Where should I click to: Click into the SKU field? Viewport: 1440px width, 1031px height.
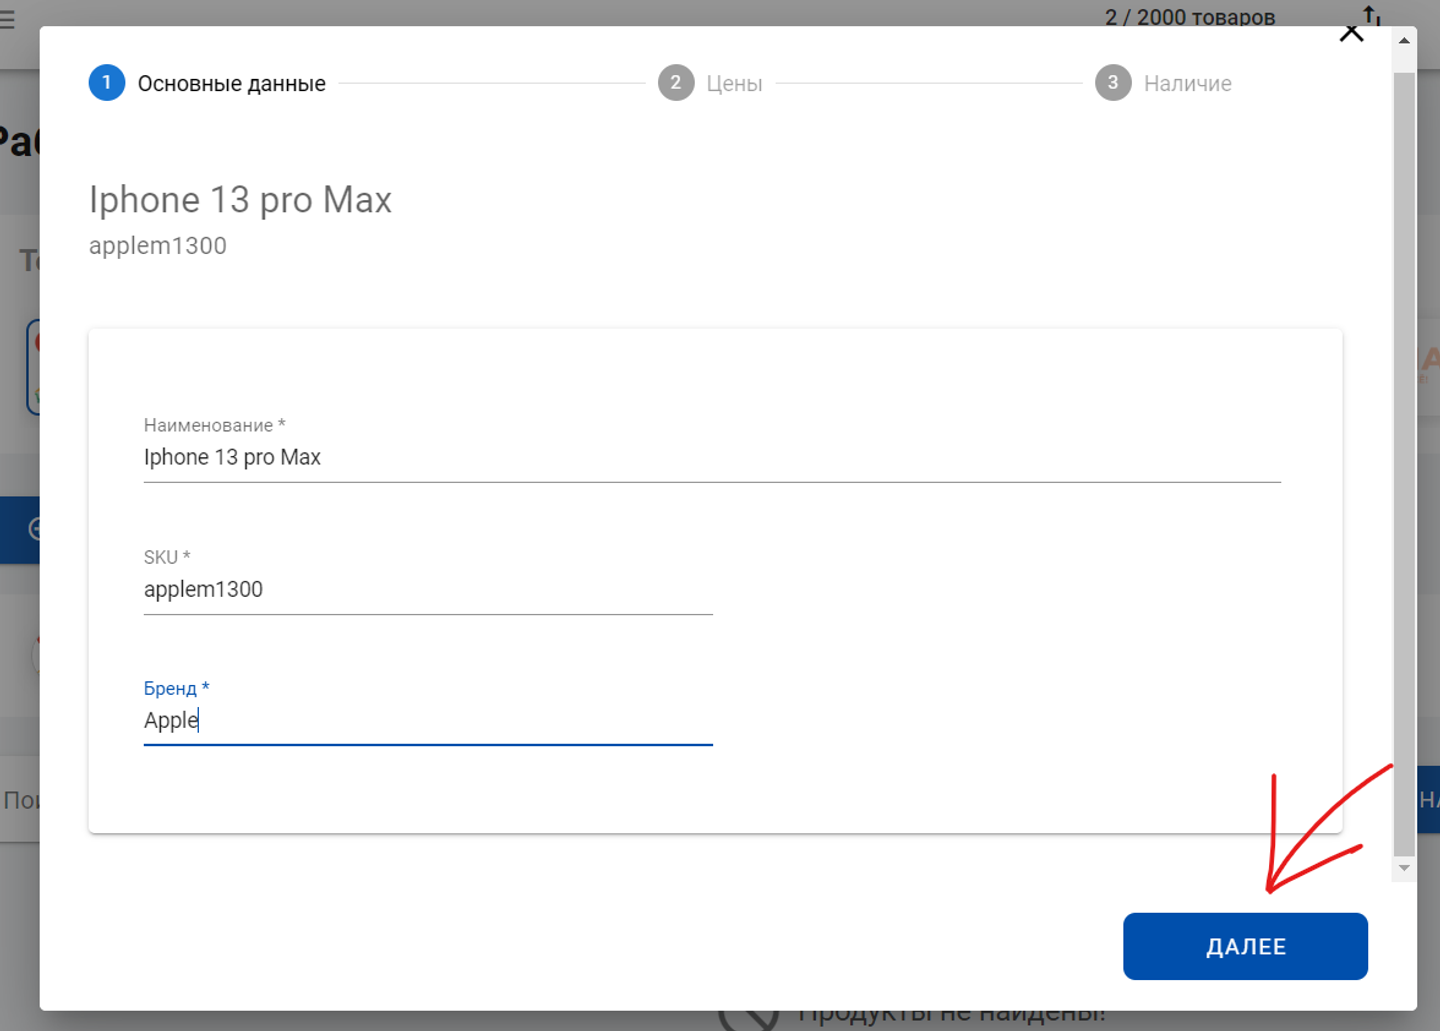tap(427, 590)
